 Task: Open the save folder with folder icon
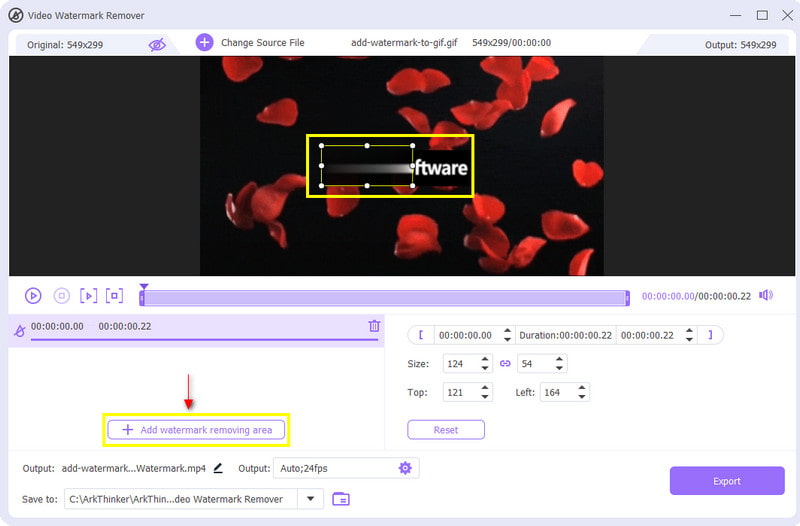(x=341, y=499)
